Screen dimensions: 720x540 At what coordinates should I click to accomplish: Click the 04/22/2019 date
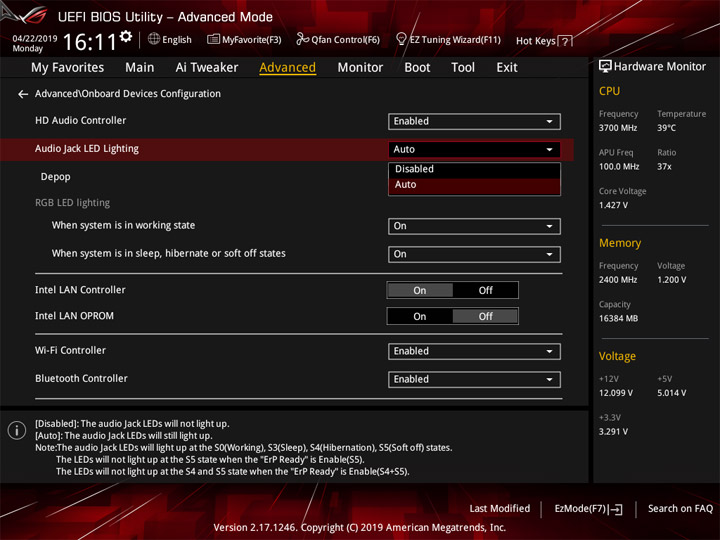(x=34, y=39)
